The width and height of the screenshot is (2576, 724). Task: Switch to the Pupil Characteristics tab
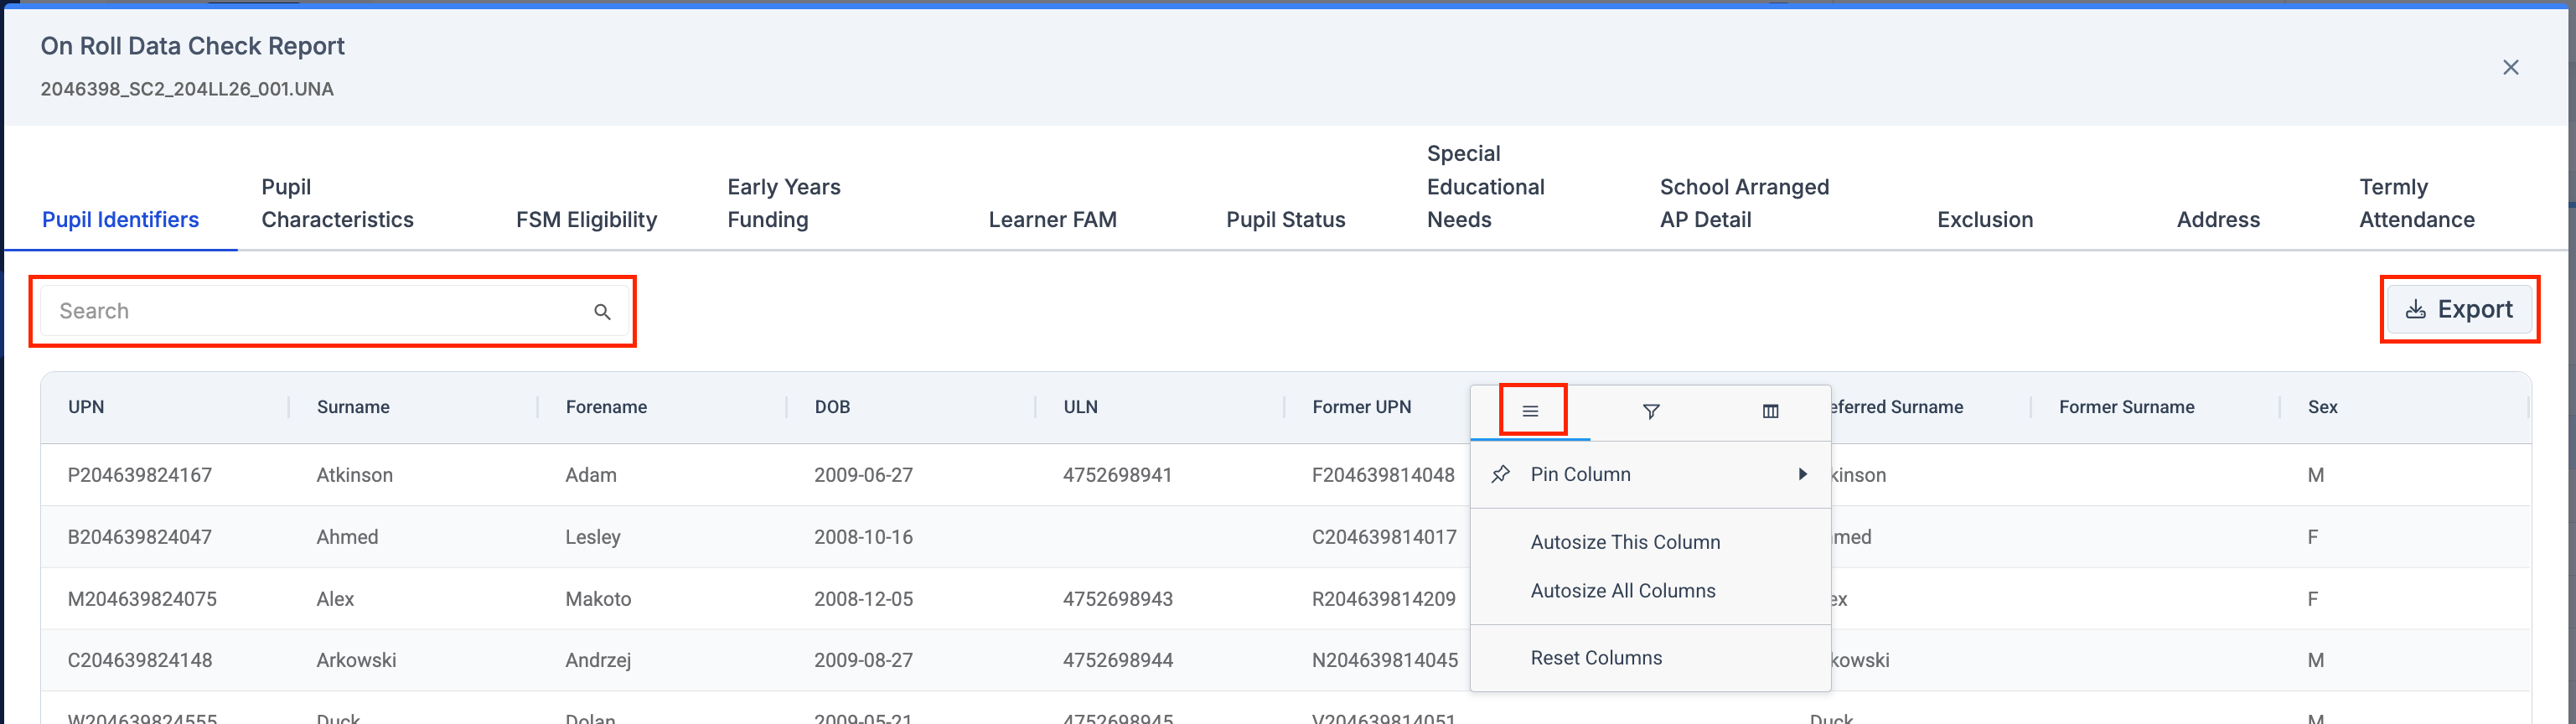point(337,203)
